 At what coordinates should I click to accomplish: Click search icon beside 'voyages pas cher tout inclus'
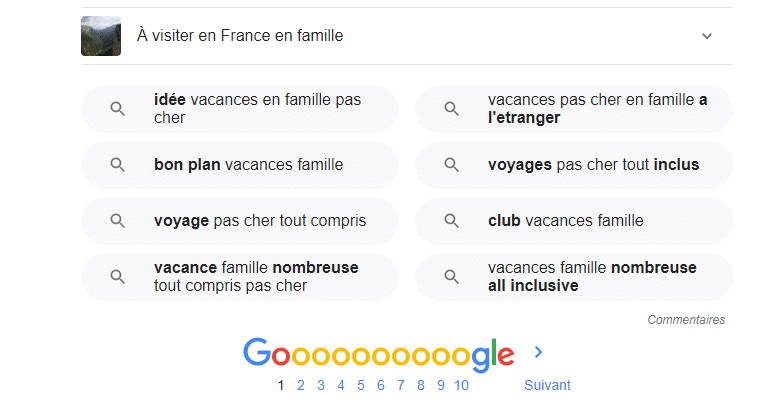tap(451, 165)
